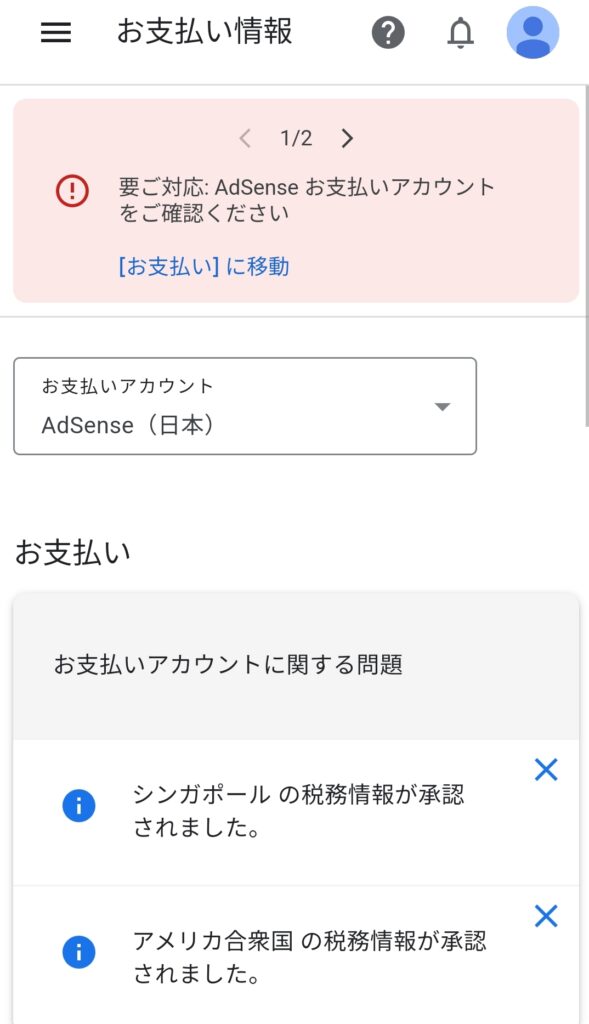Open the hamburger navigation menu
The width and height of the screenshot is (589, 1024).
click(56, 33)
